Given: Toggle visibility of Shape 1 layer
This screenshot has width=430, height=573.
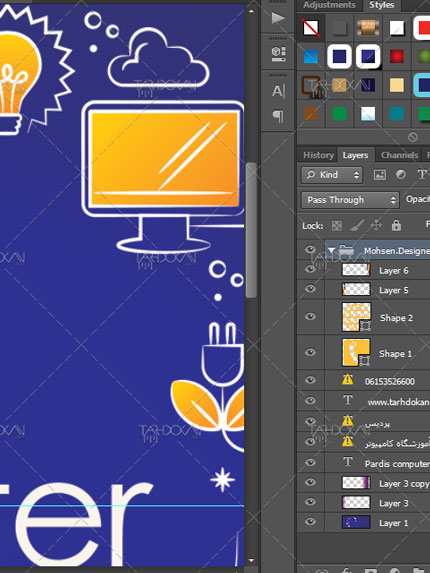Looking at the screenshot, I should (311, 352).
